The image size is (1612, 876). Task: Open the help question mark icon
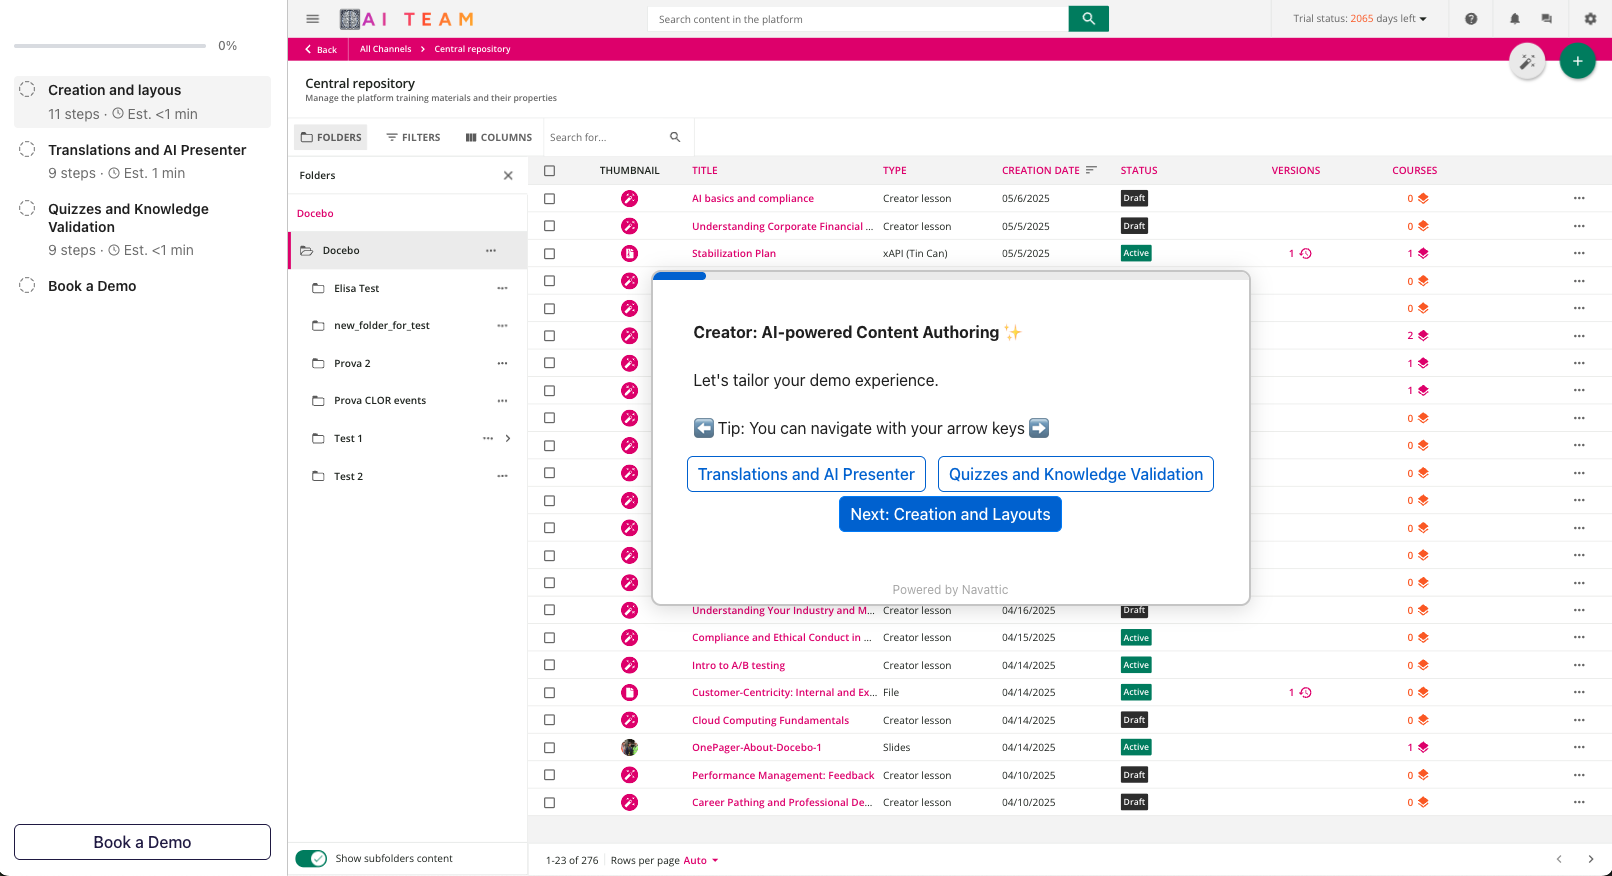pos(1471,19)
